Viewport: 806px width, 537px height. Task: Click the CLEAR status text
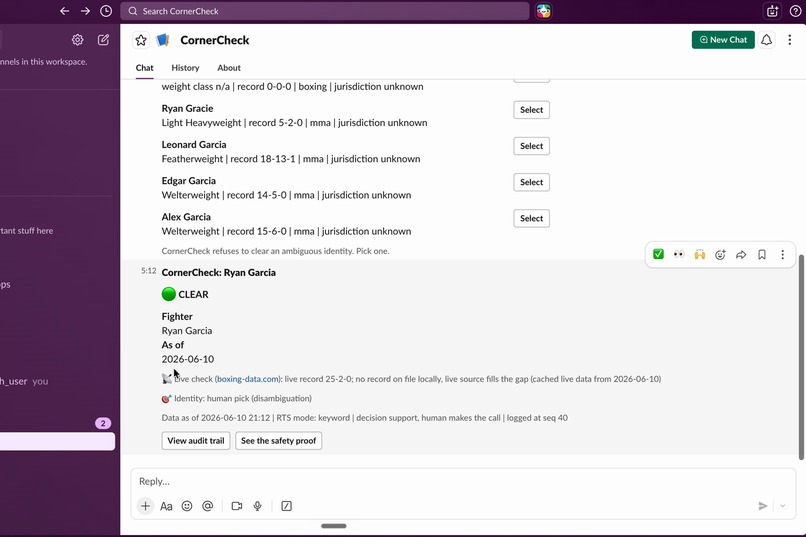193,294
